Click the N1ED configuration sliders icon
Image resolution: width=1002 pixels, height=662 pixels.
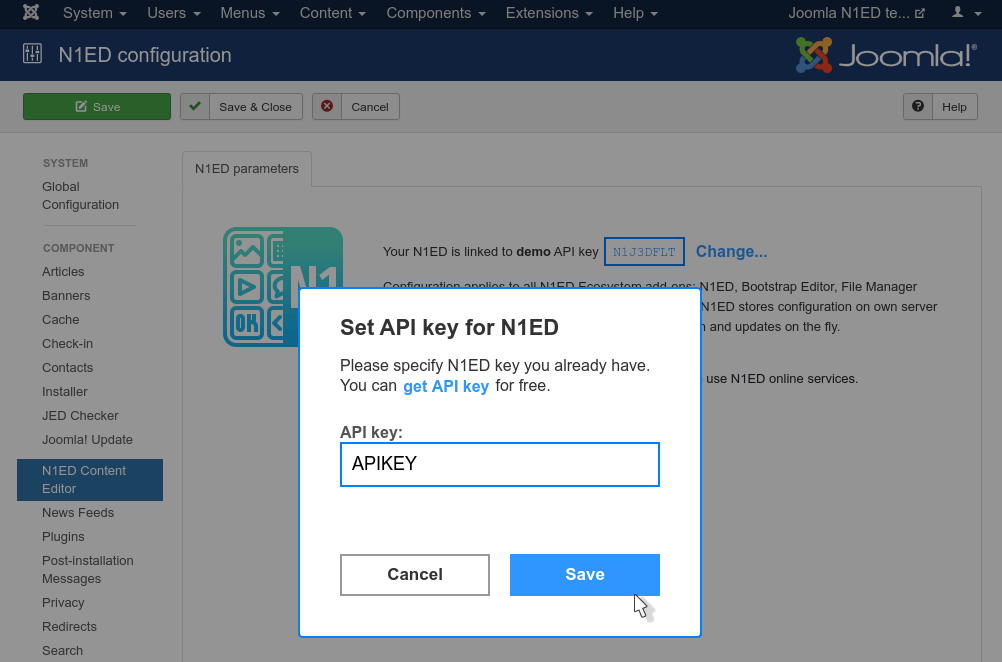pyautogui.click(x=32, y=54)
